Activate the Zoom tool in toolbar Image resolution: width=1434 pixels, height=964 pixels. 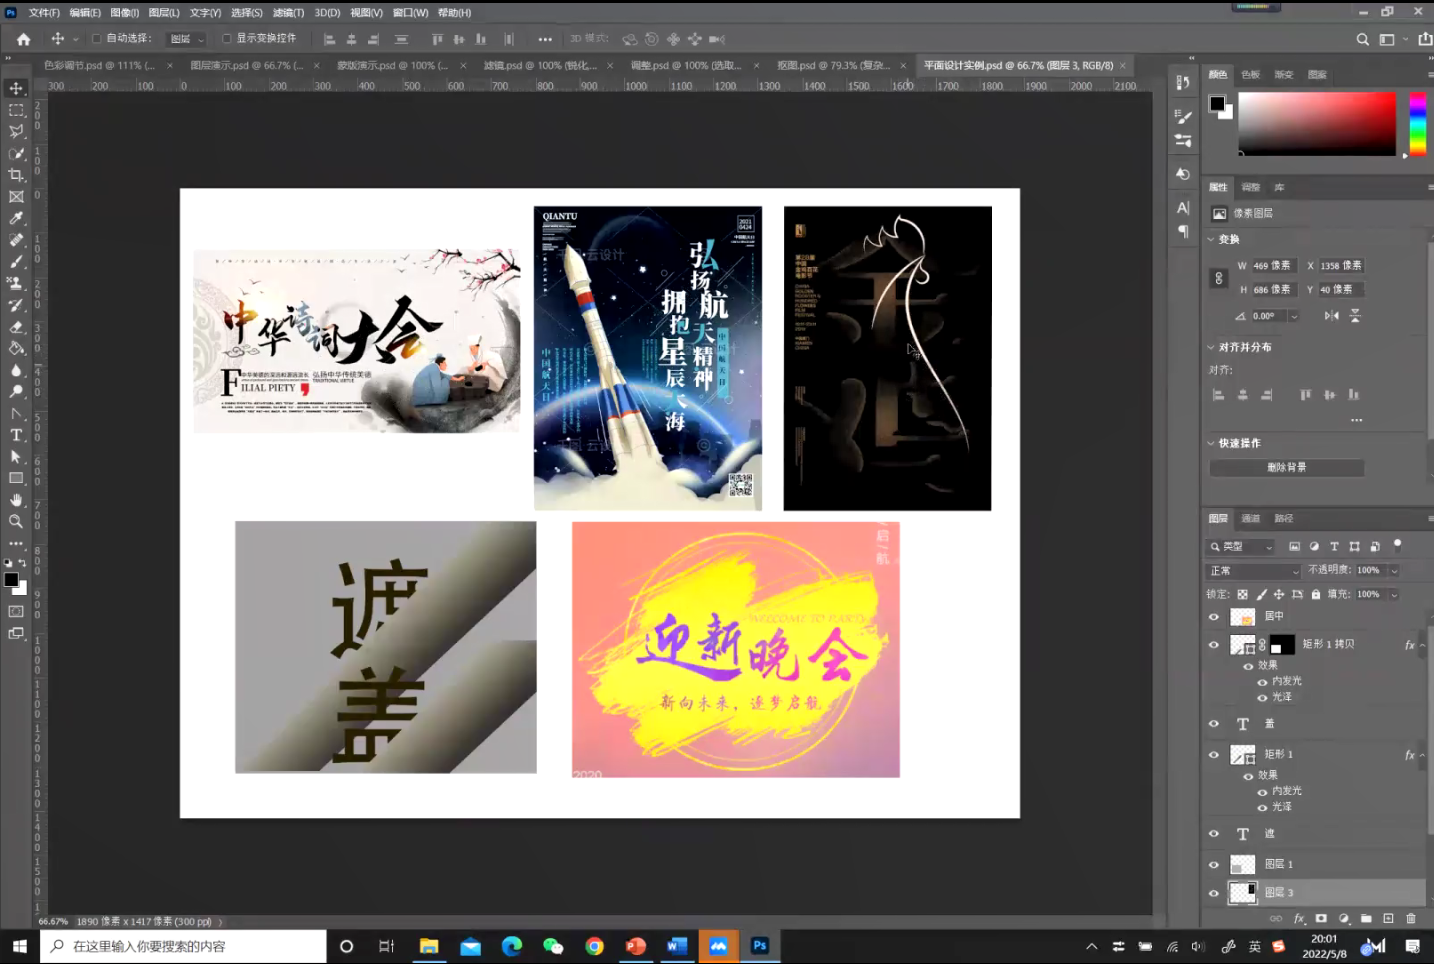point(16,522)
